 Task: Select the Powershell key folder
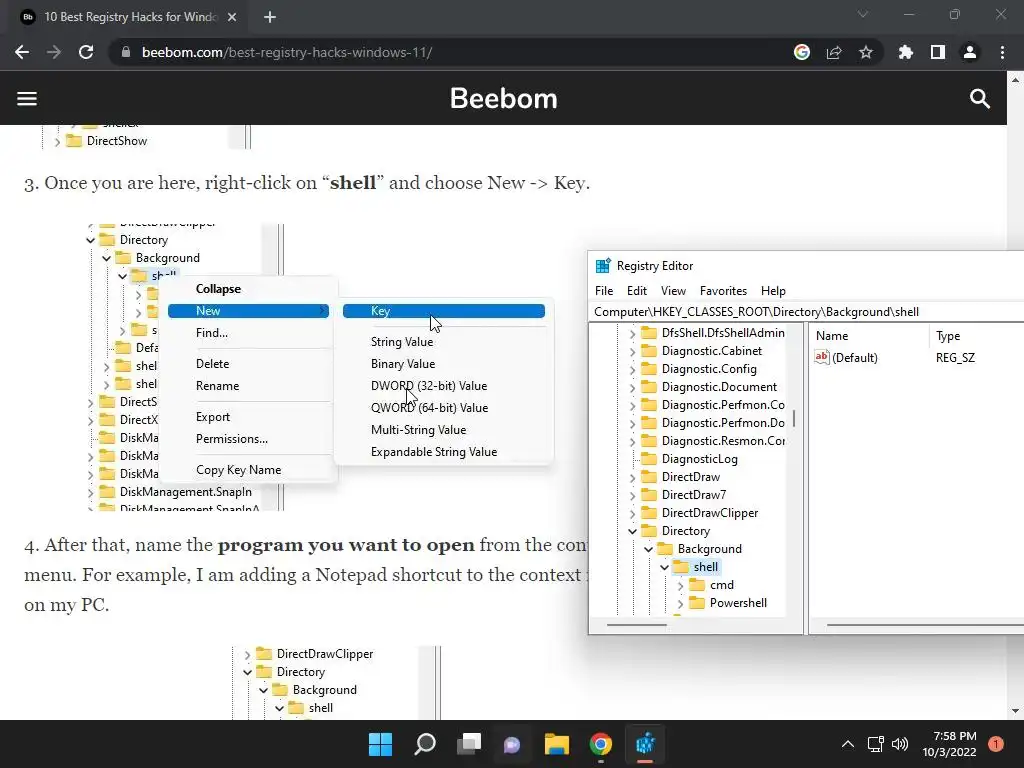[x=729, y=603]
